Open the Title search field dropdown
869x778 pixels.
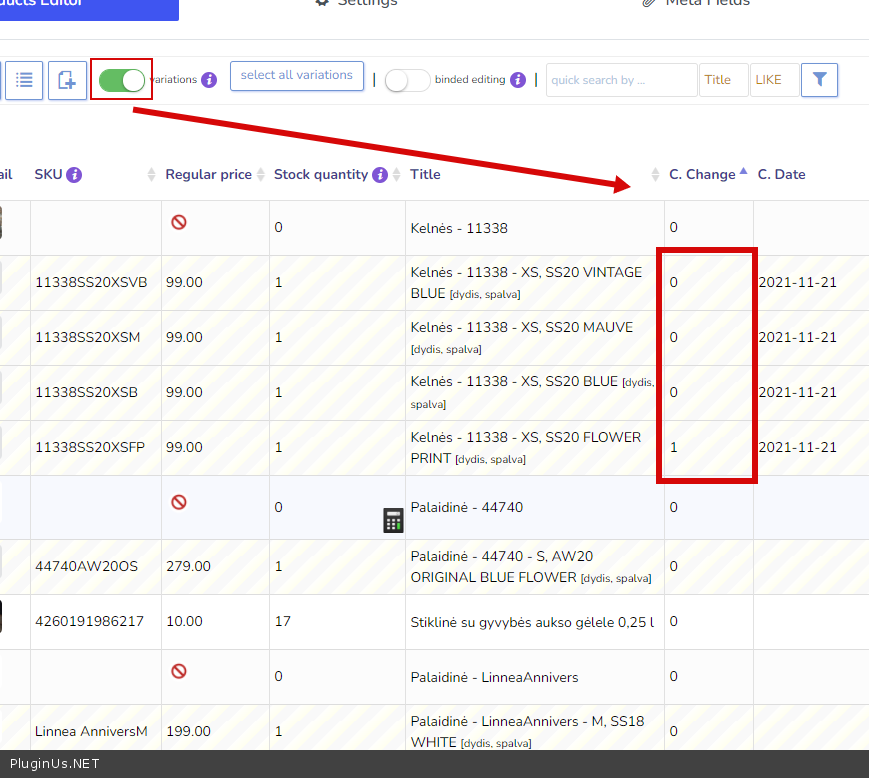point(722,80)
